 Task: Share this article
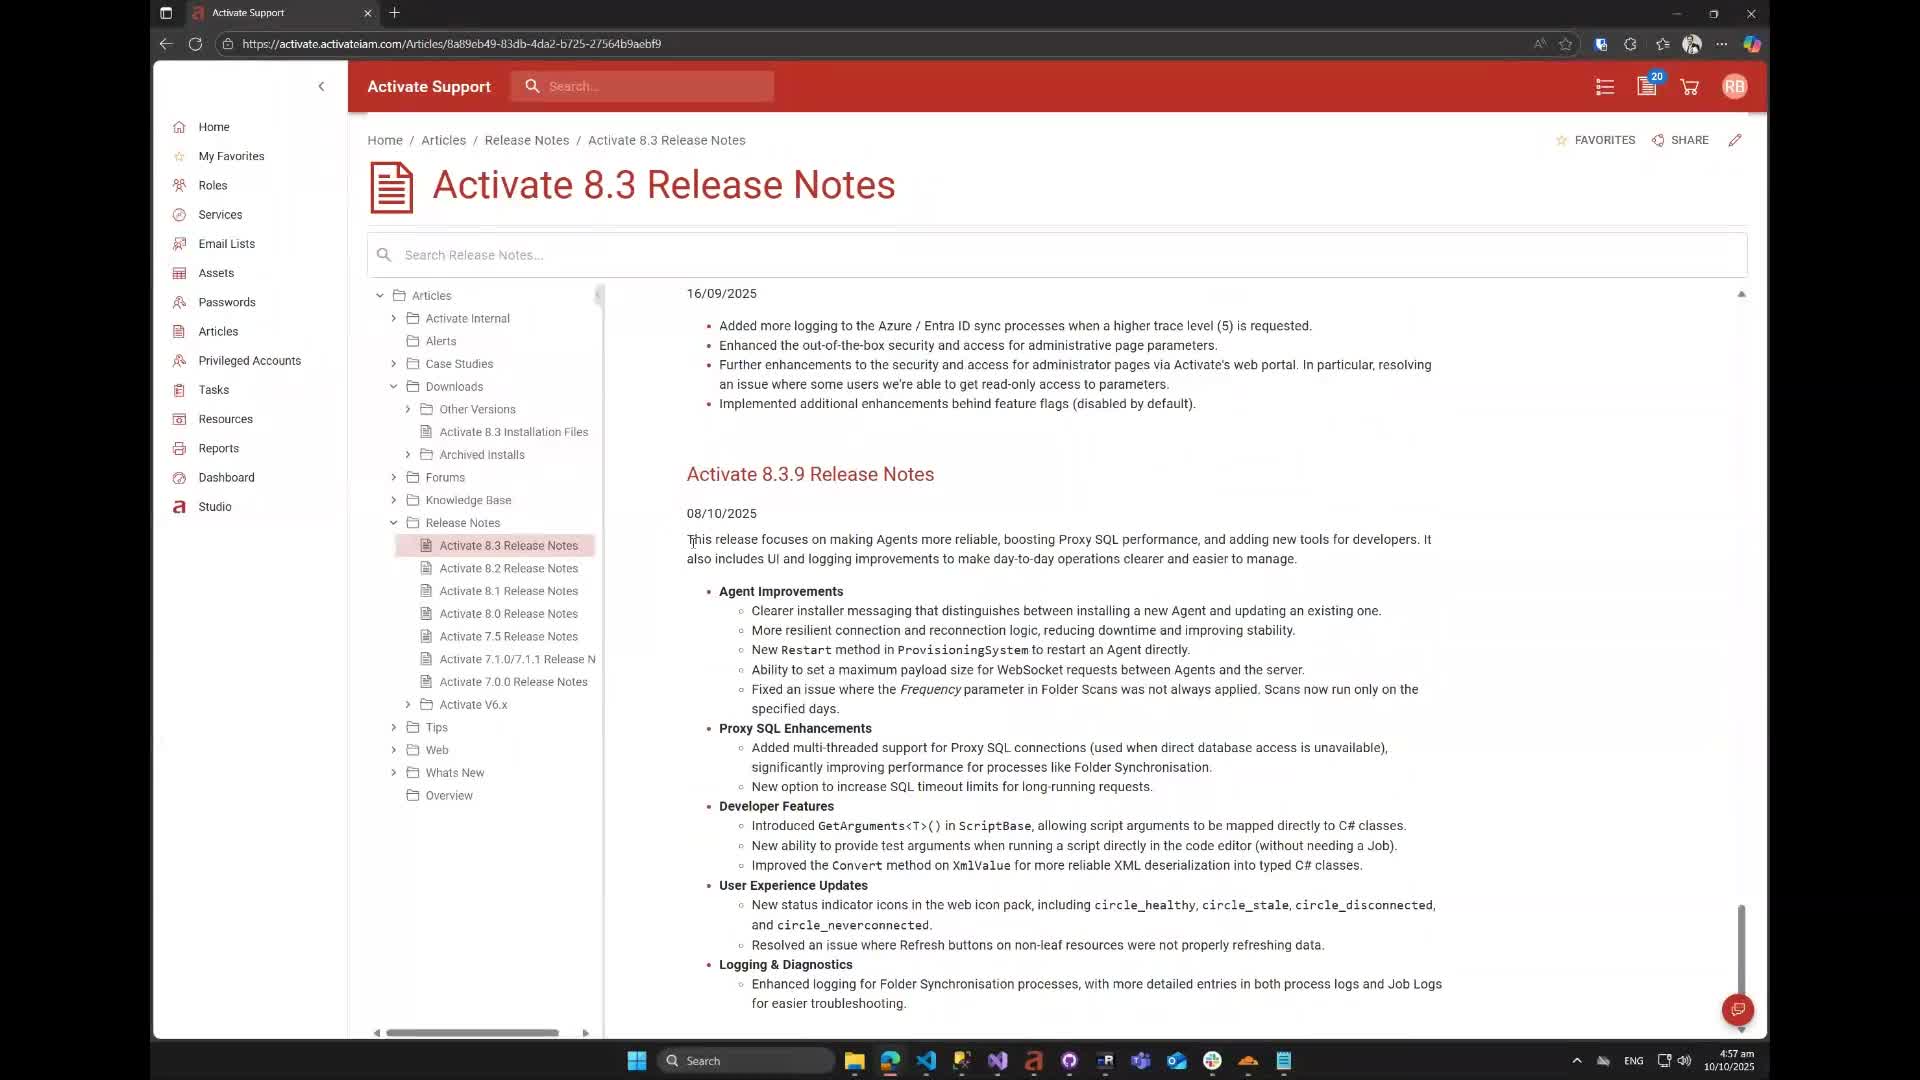[1680, 141]
